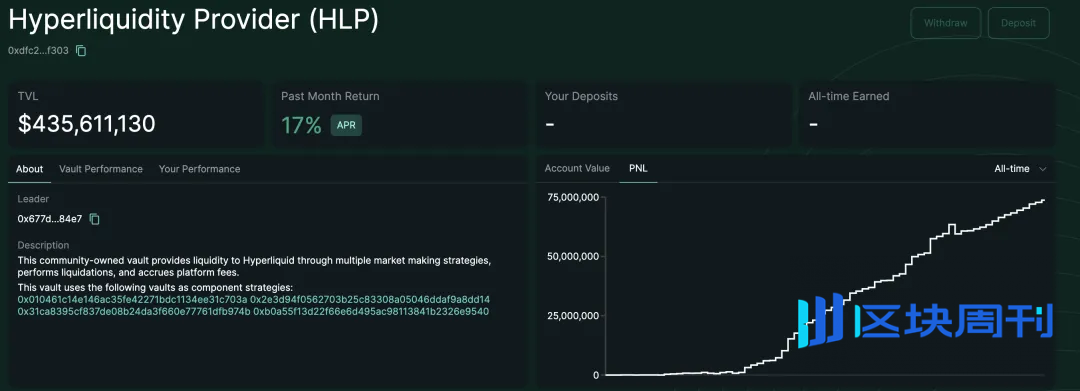The height and width of the screenshot is (391, 1080).
Task: Copy the vault address 0xdfc2...f303
Action: pyautogui.click(x=81, y=50)
